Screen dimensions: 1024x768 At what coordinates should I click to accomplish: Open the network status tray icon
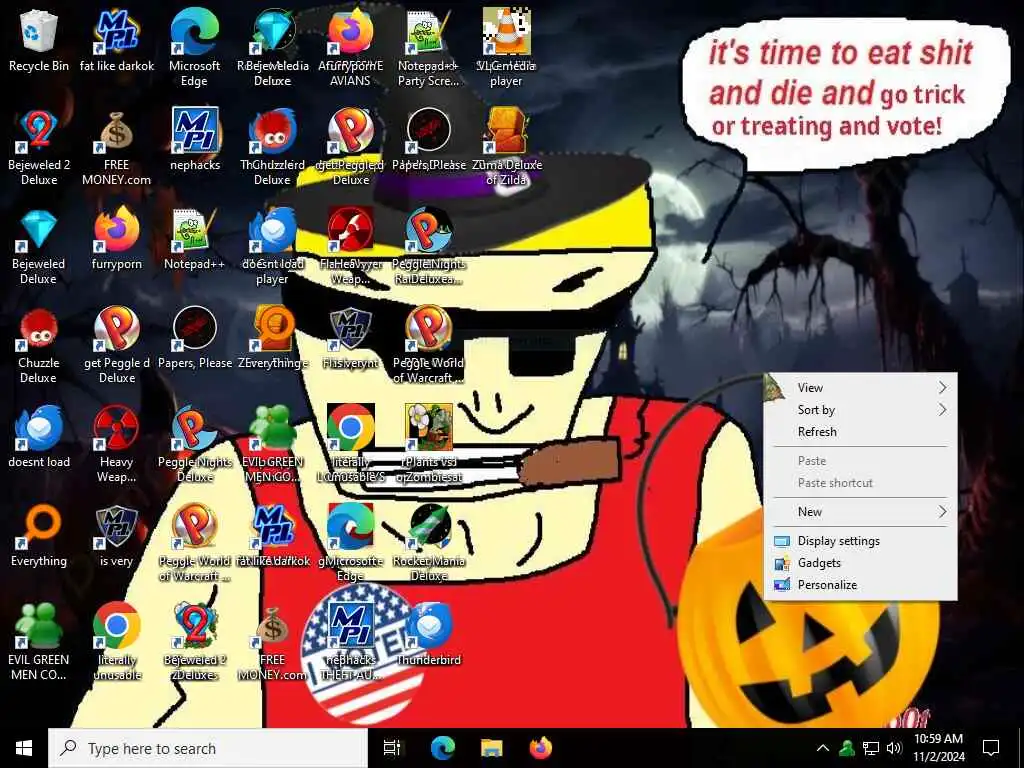(871, 748)
